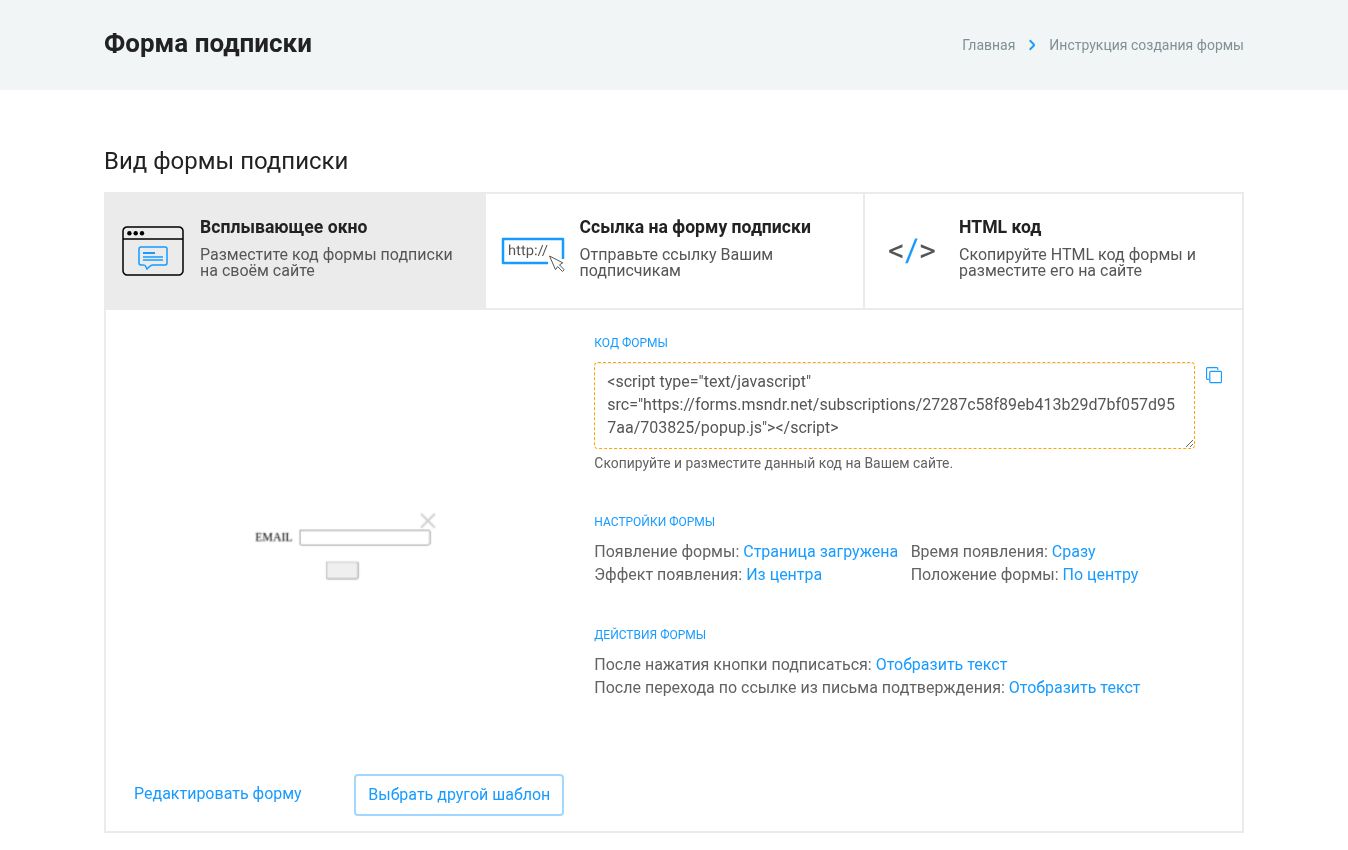The height and width of the screenshot is (850, 1348).
Task: Click the ДЕЙСТВИЯ ФОРМЫ heading
Action: point(650,635)
